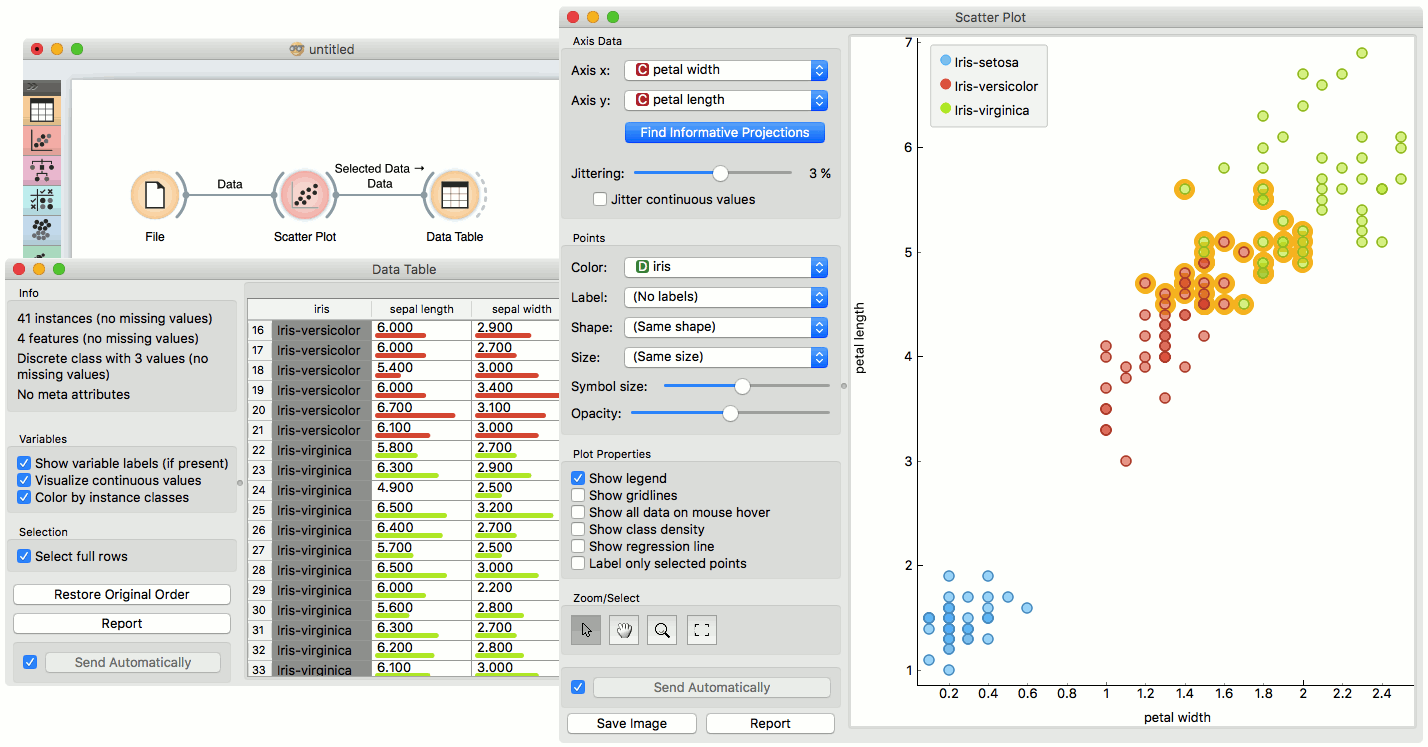Open the Unsupervised widget category icon
The height and width of the screenshot is (747, 1428).
[42, 230]
